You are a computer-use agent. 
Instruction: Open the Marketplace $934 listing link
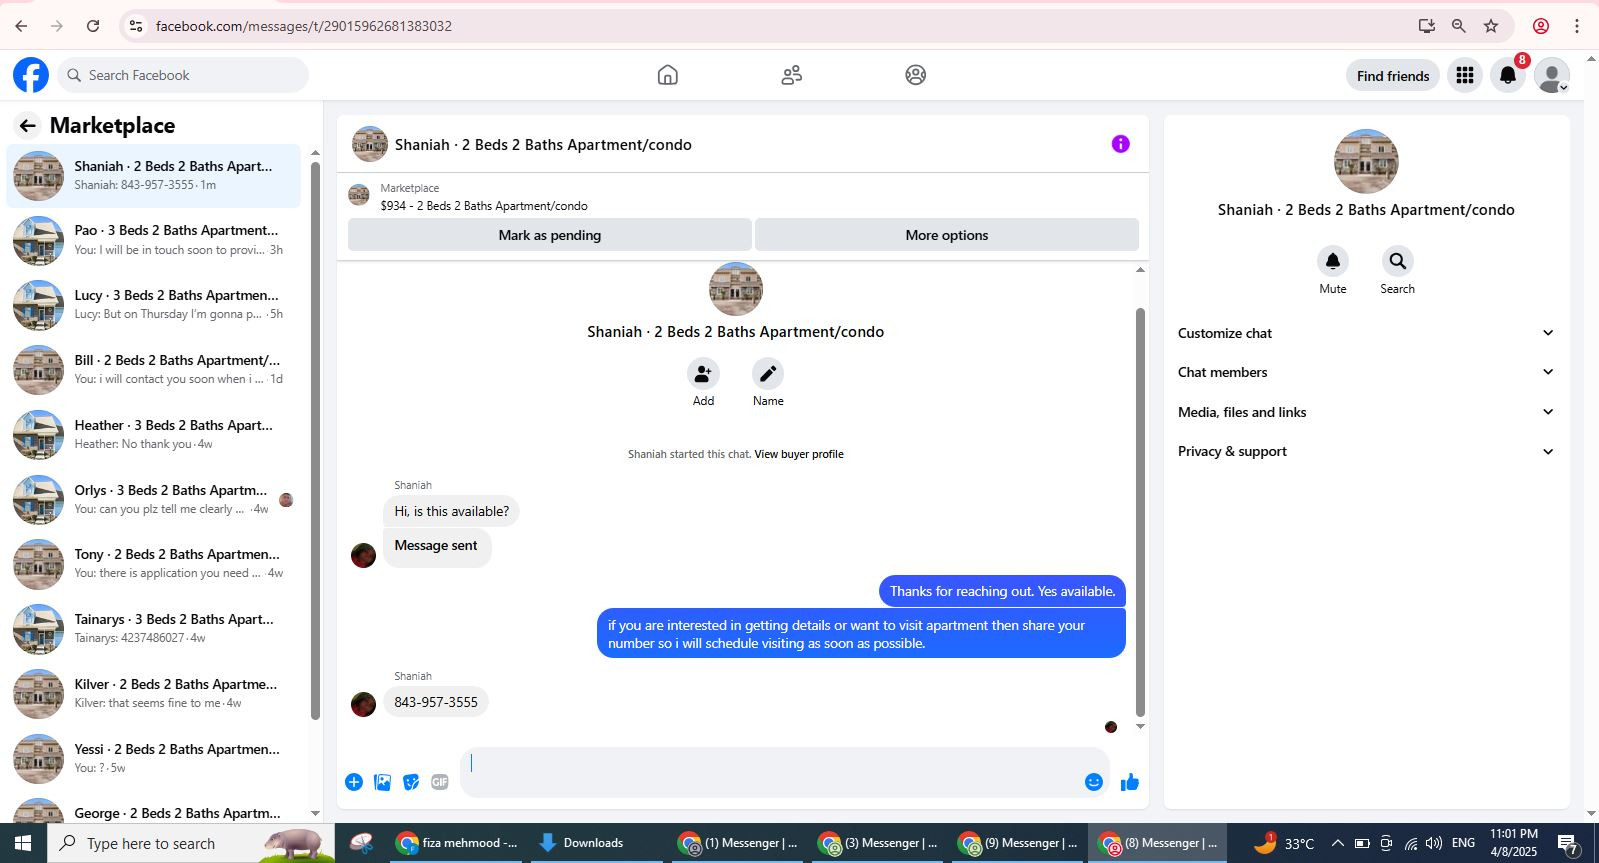pyautogui.click(x=484, y=206)
